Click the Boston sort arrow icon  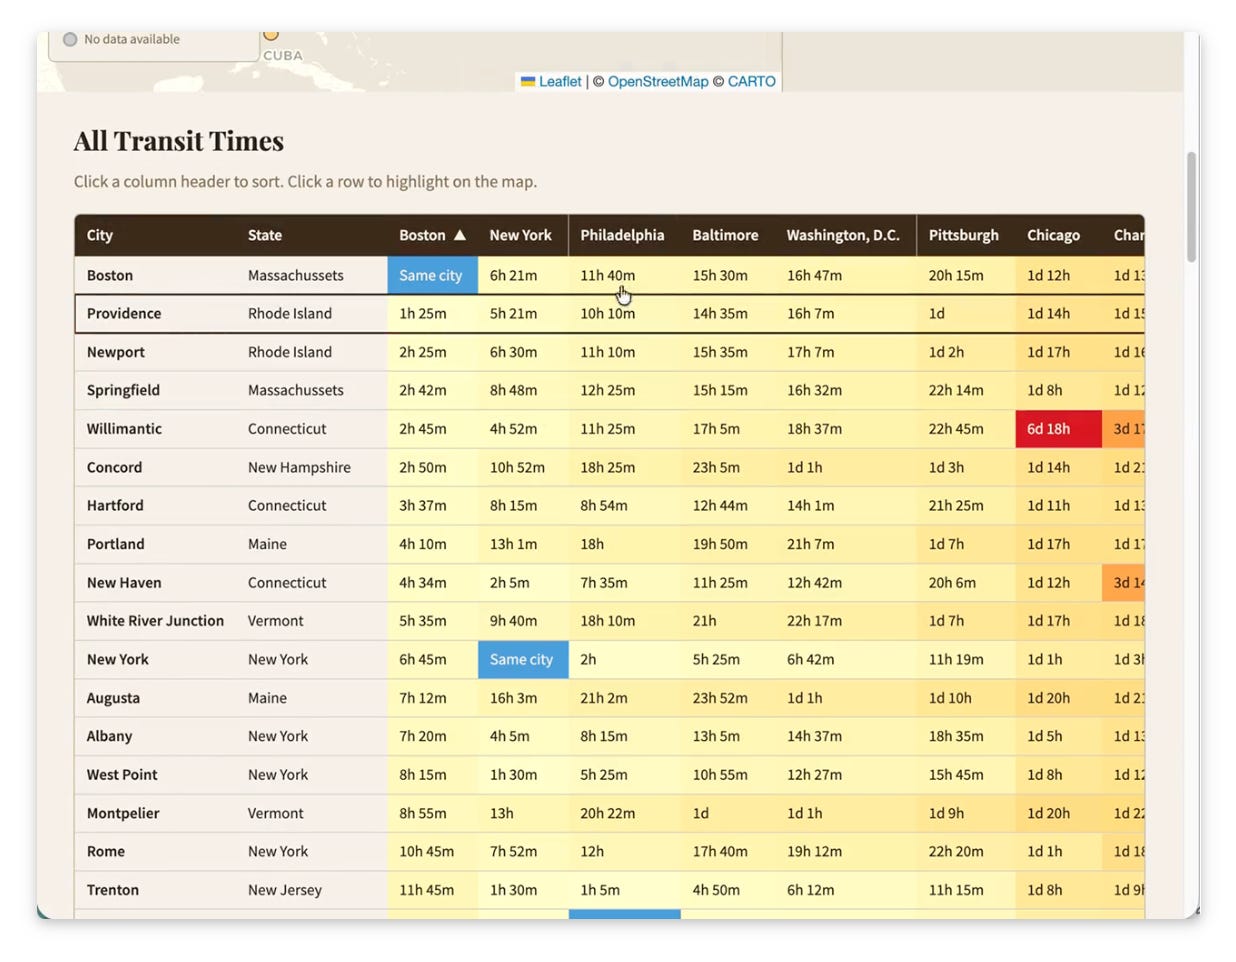(460, 235)
